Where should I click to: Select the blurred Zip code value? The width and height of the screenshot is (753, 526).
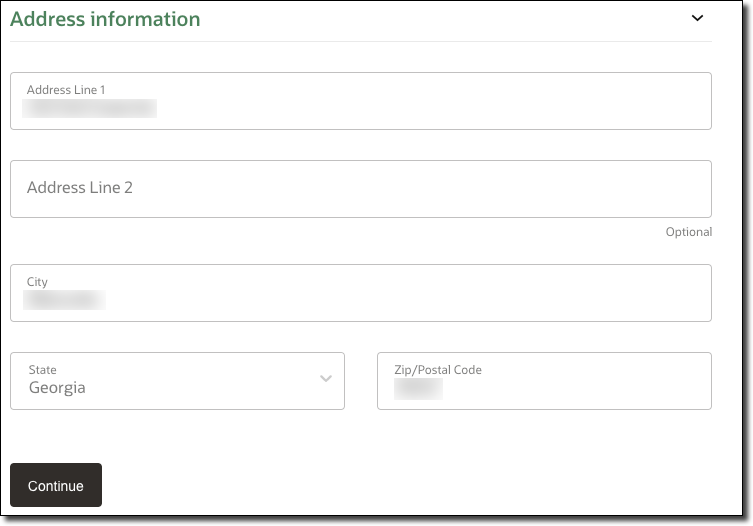[418, 388]
